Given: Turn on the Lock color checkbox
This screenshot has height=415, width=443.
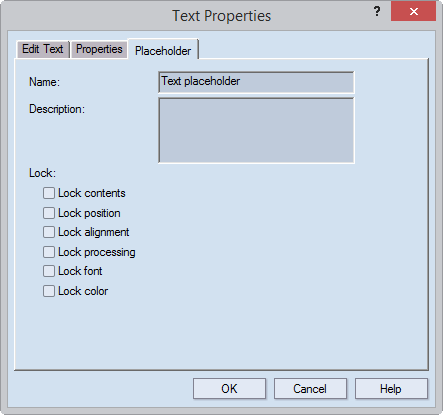Looking at the screenshot, I should coord(49,291).
